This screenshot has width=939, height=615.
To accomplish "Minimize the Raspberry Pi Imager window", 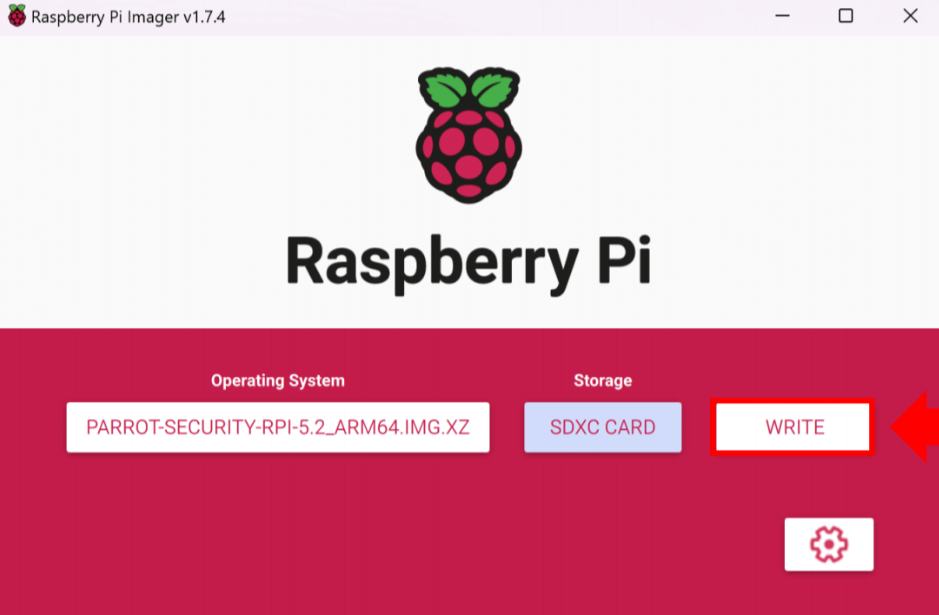I will tap(782, 16).
